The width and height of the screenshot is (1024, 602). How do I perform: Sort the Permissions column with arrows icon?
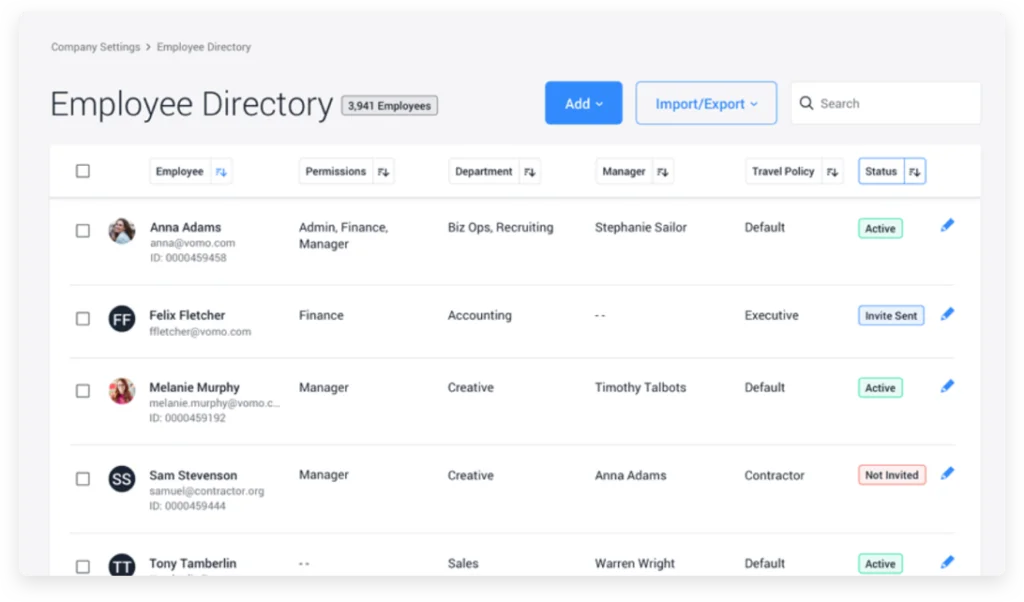[383, 172]
